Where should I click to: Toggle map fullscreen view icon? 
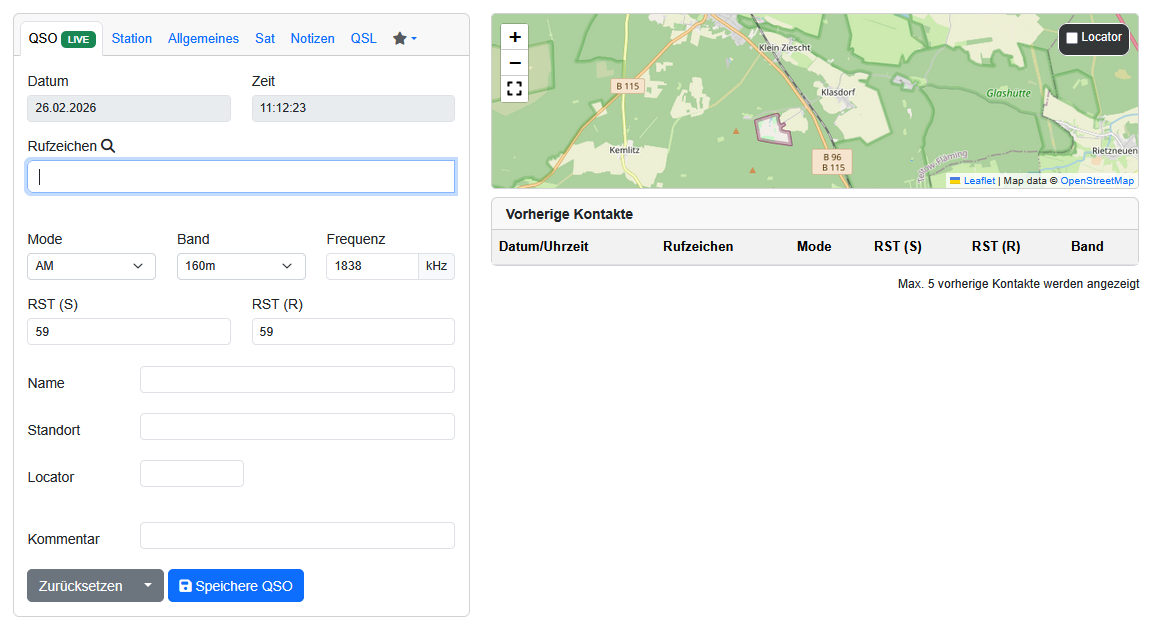pyautogui.click(x=515, y=89)
